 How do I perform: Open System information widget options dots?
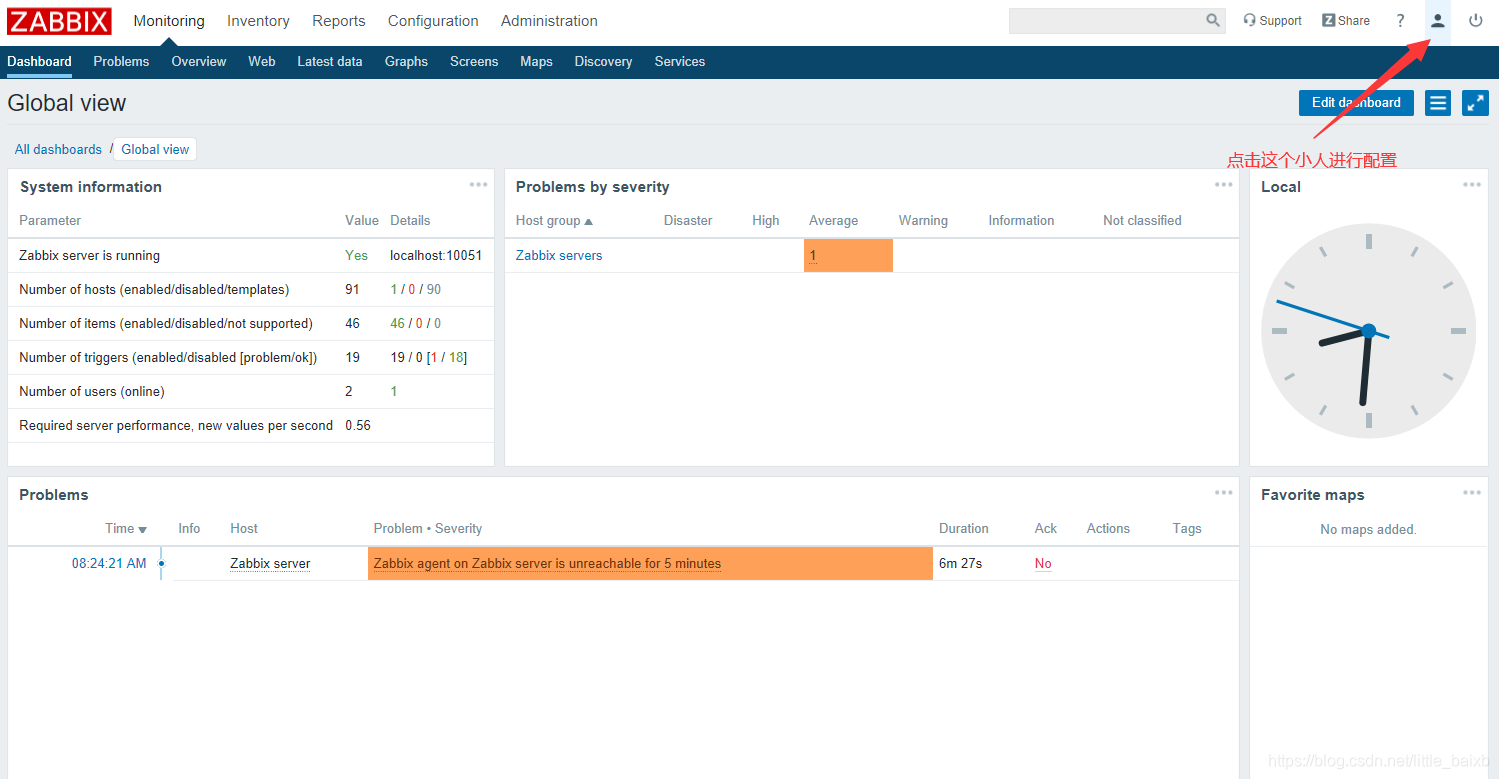[479, 185]
